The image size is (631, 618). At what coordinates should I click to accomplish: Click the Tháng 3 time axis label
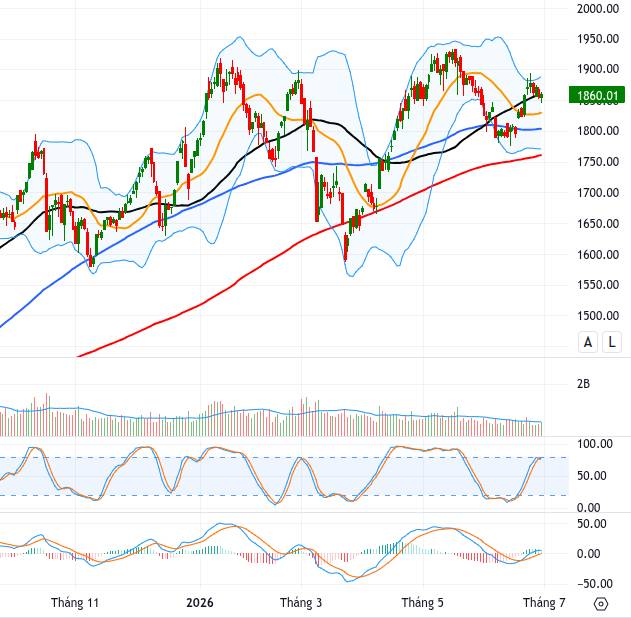301,603
